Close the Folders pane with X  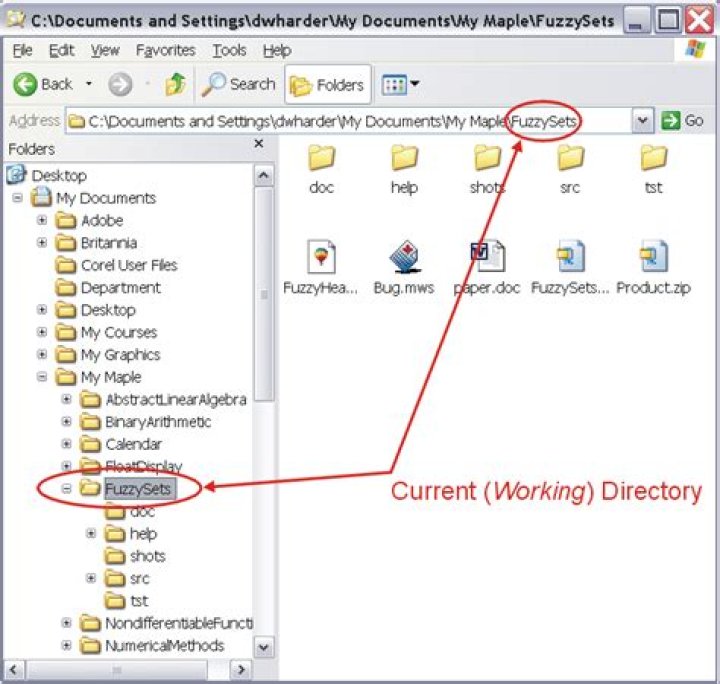coord(259,144)
